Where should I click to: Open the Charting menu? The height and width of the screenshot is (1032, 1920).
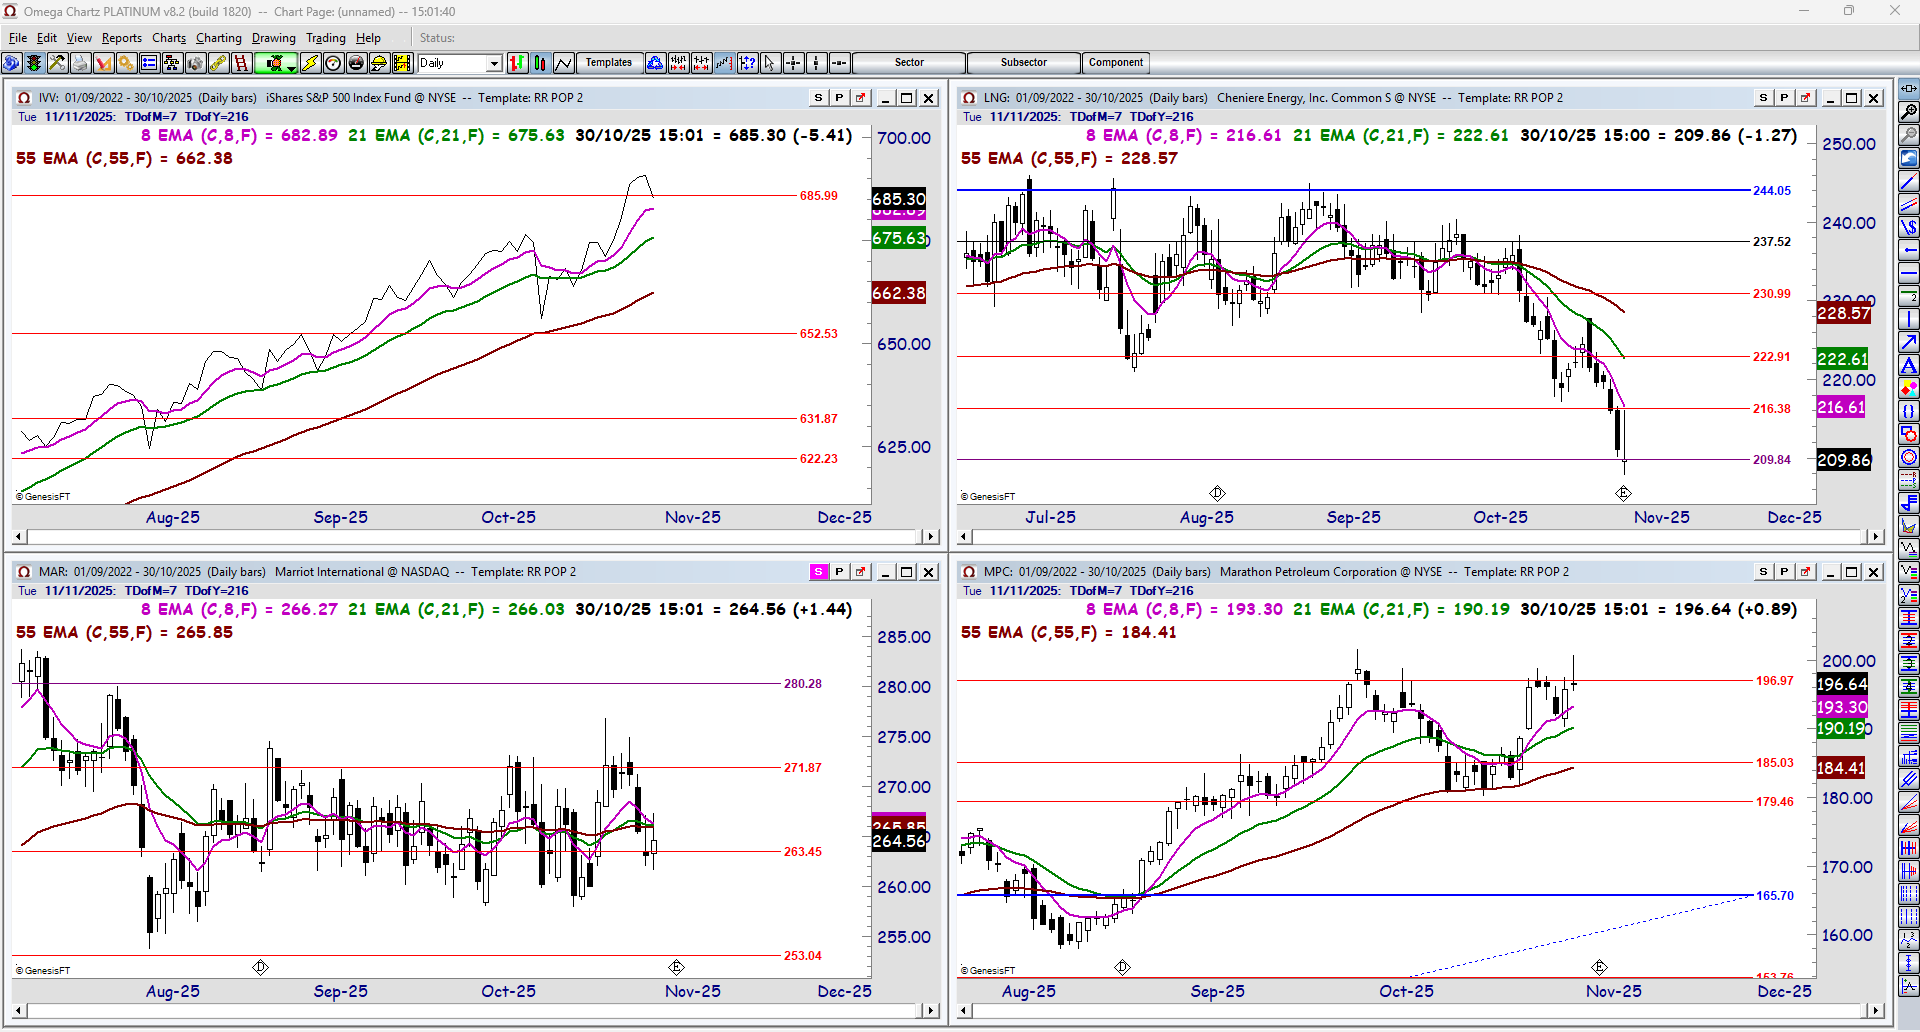pyautogui.click(x=219, y=38)
